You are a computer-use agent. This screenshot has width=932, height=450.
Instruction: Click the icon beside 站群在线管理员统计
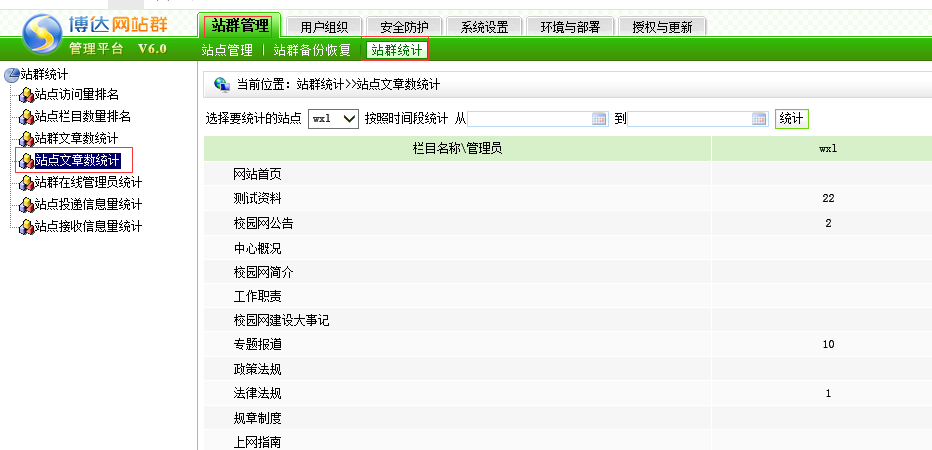click(26, 183)
